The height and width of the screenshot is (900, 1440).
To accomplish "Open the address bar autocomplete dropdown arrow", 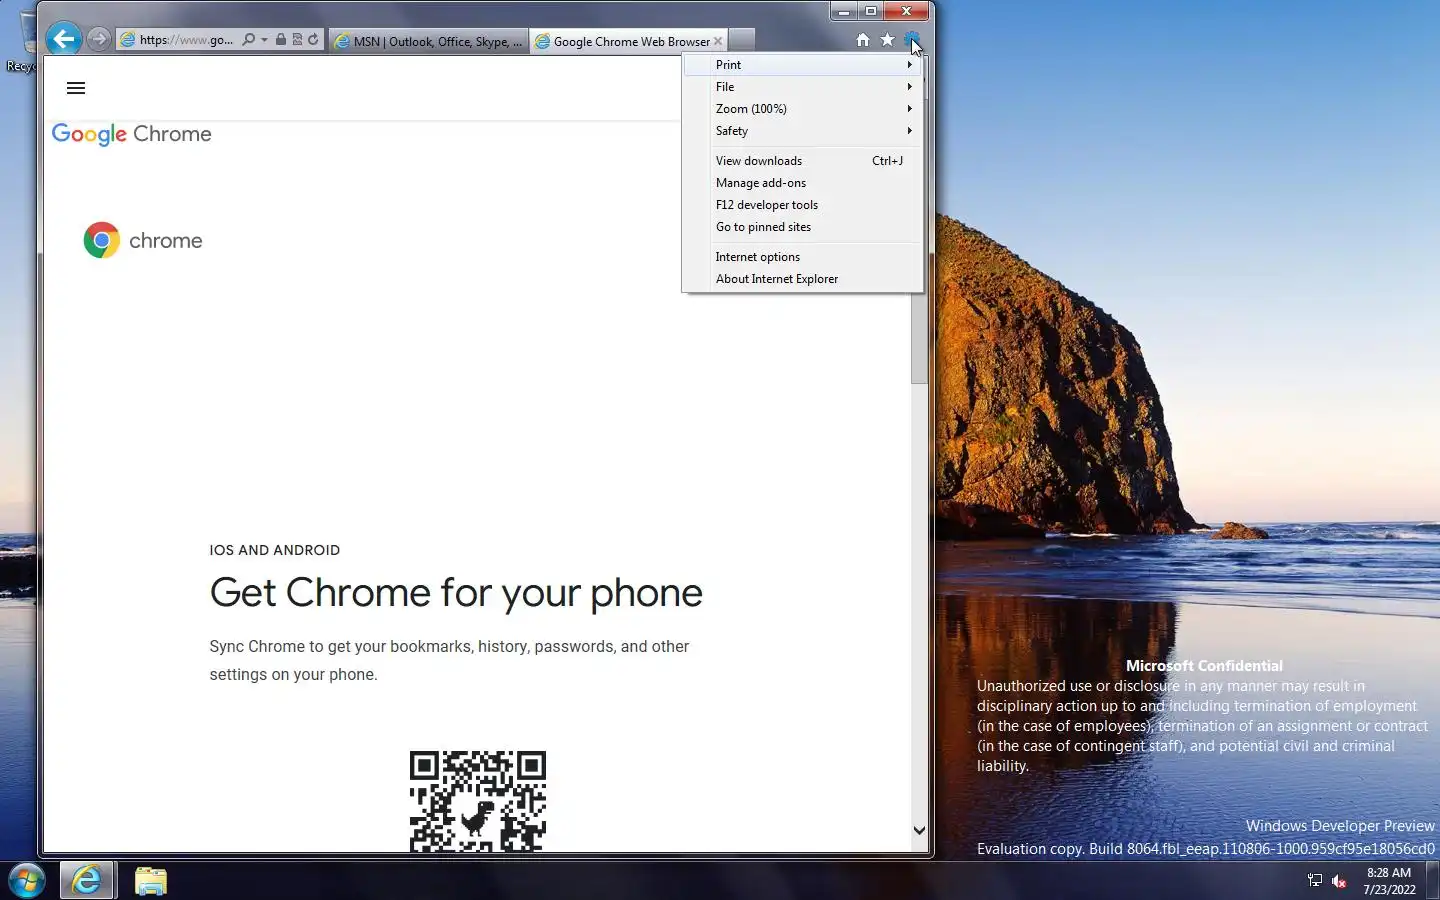I will (x=264, y=40).
